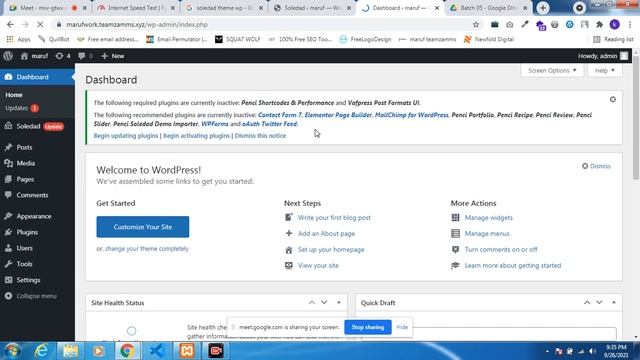Screen dimensions: 640x360
Task: Open Learn more about getting started
Action: click(x=513, y=265)
